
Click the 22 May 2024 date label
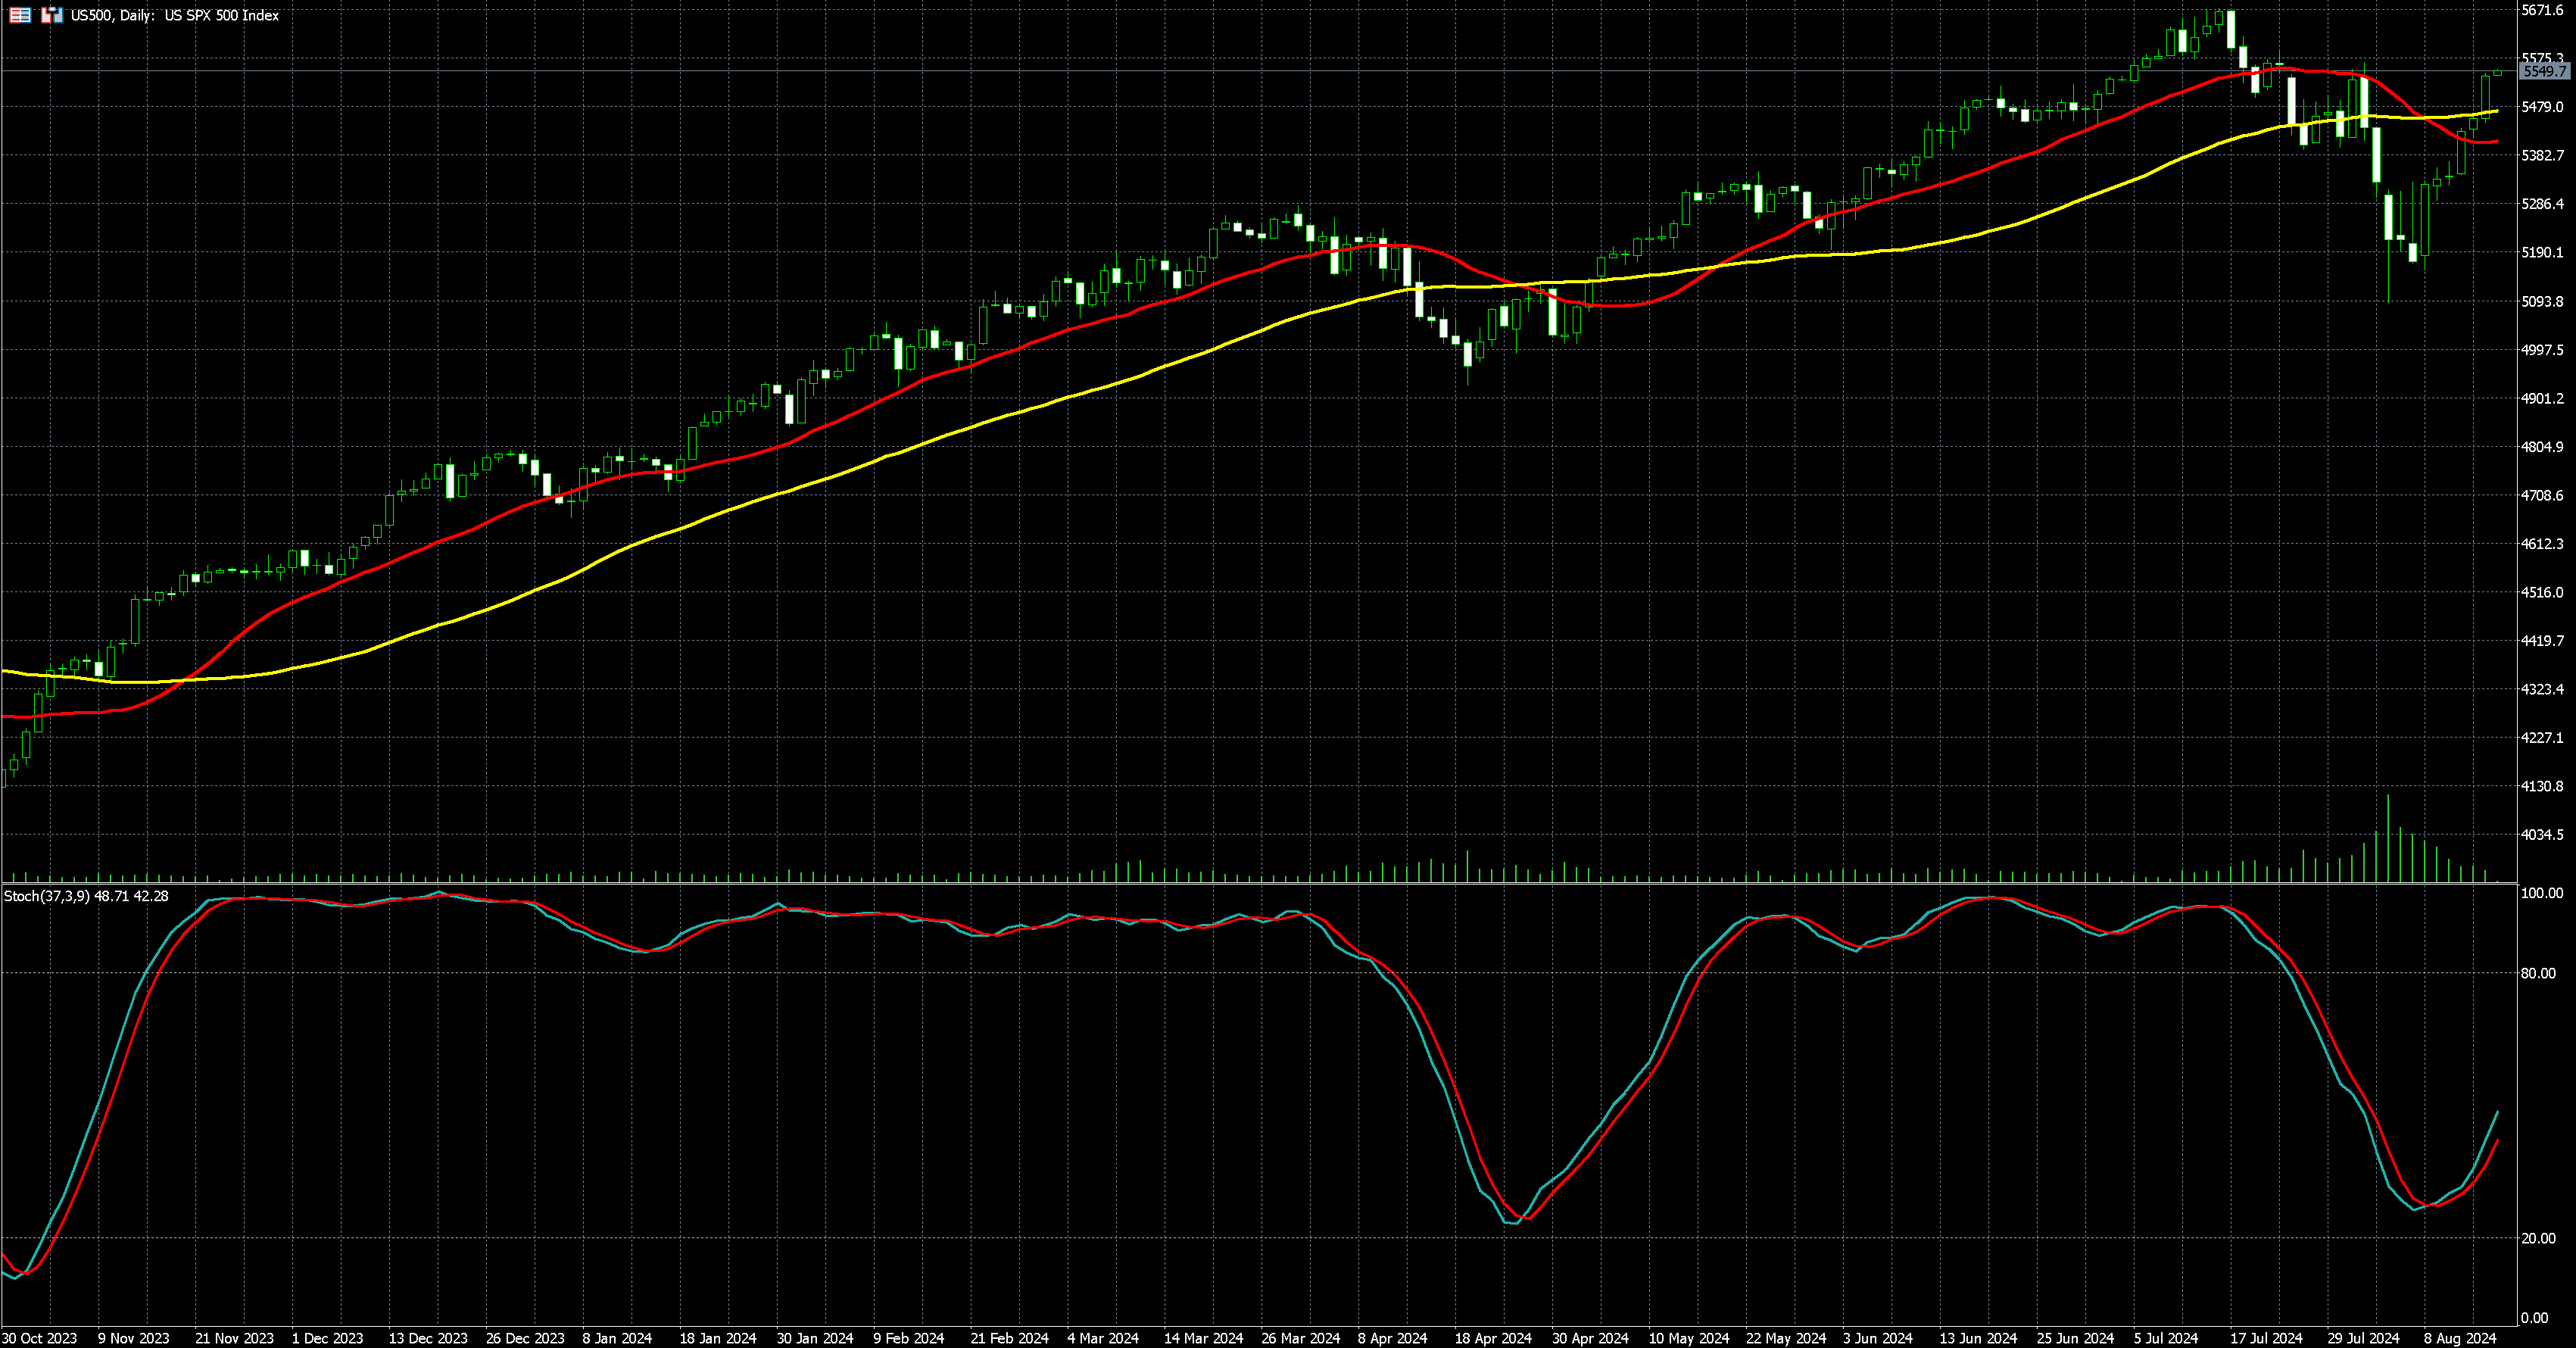pyautogui.click(x=1786, y=1338)
